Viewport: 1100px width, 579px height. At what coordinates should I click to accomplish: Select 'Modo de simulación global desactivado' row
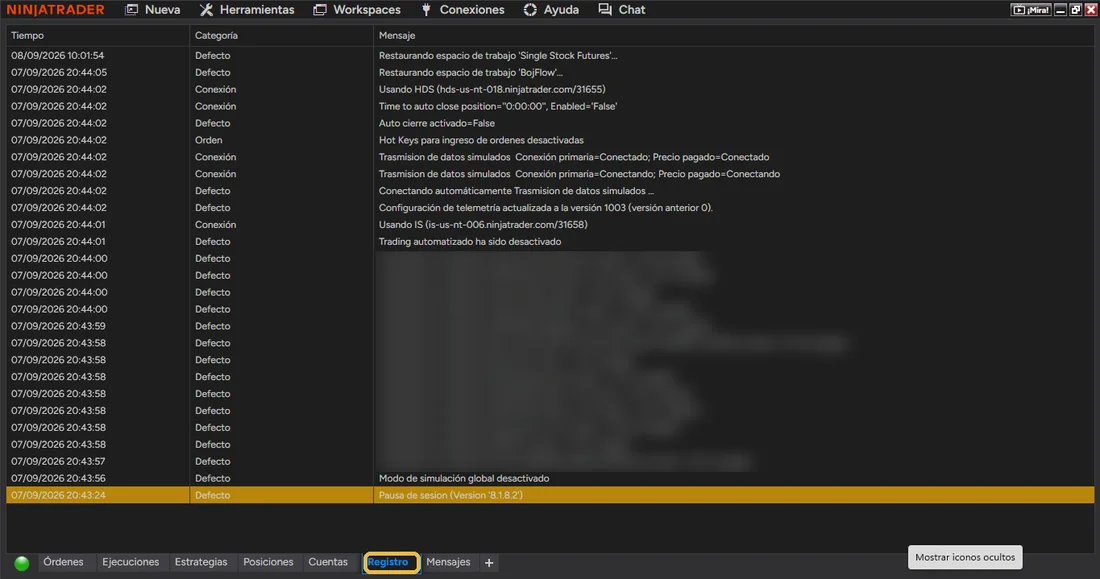point(550,479)
